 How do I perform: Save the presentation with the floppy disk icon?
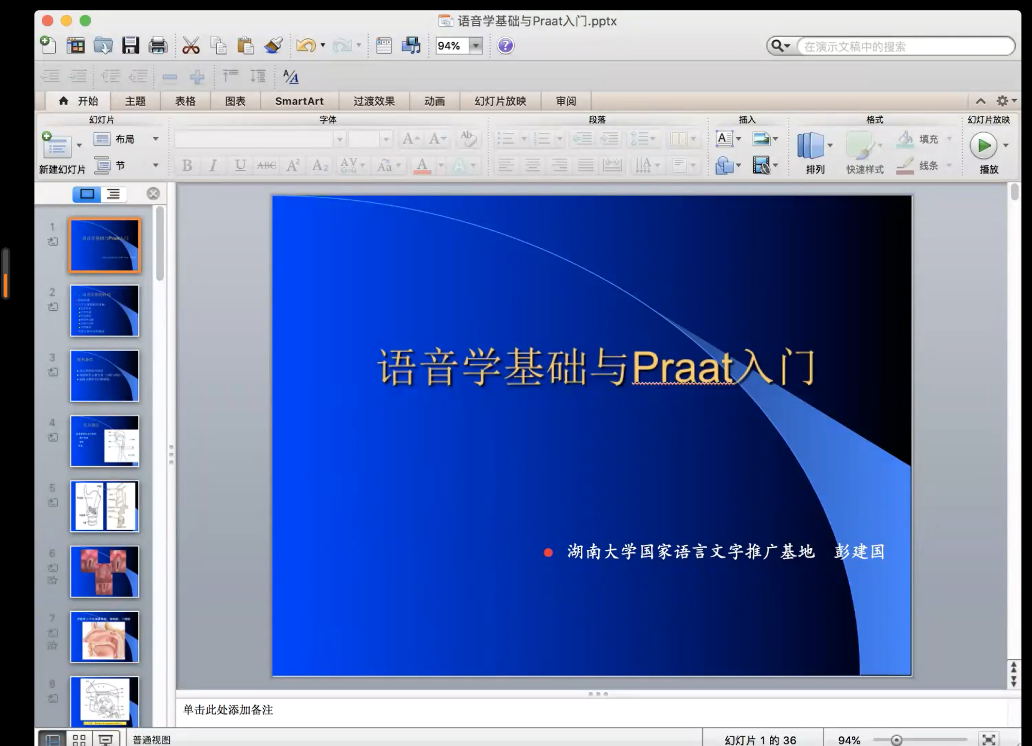130,45
